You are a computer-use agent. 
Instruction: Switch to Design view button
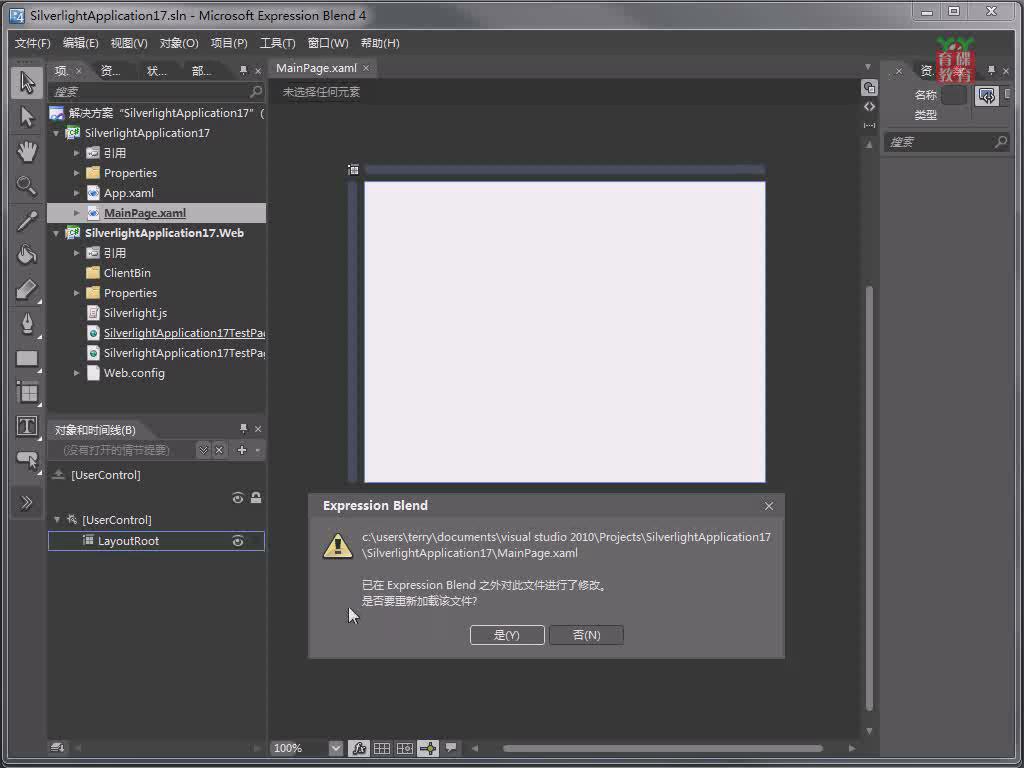[x=869, y=88]
